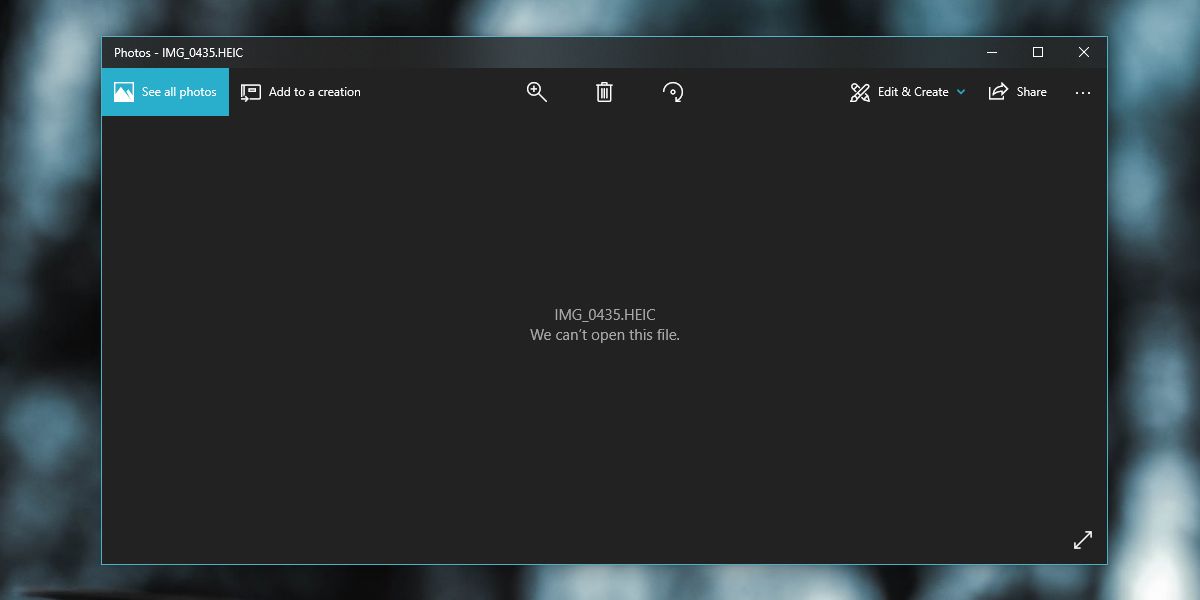Open the Edit & Create dropdown
Viewport: 1200px width, 600px height.
click(908, 92)
